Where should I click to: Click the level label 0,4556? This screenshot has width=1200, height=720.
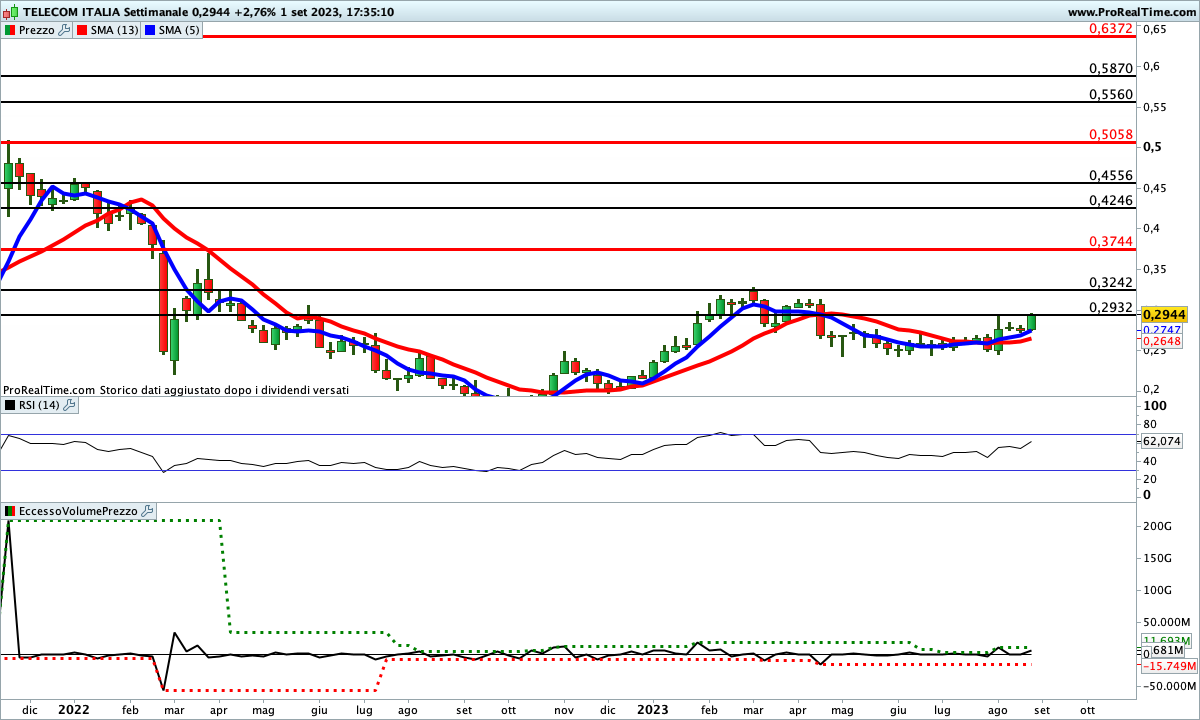1110,175
